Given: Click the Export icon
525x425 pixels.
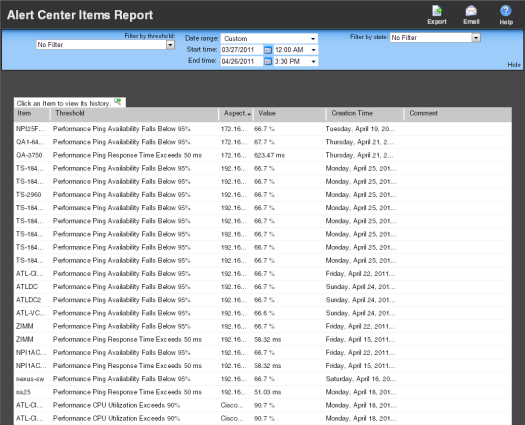Looking at the screenshot, I should tap(437, 11).
